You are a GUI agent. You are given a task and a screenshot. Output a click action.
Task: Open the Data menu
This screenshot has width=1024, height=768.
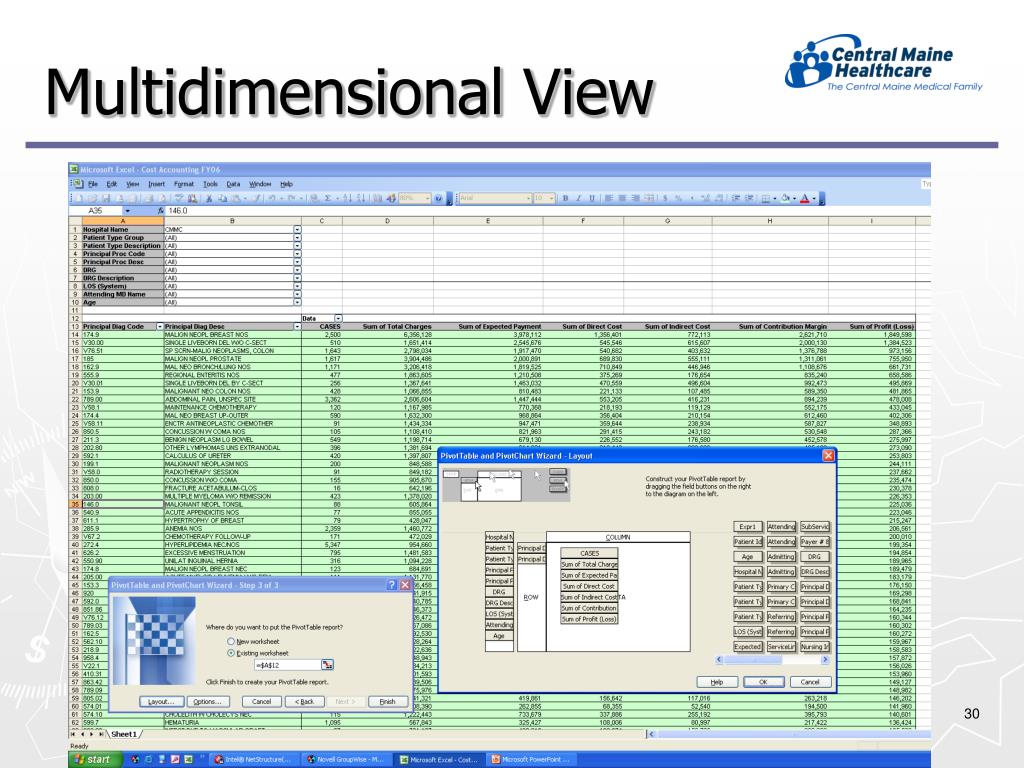pos(233,184)
